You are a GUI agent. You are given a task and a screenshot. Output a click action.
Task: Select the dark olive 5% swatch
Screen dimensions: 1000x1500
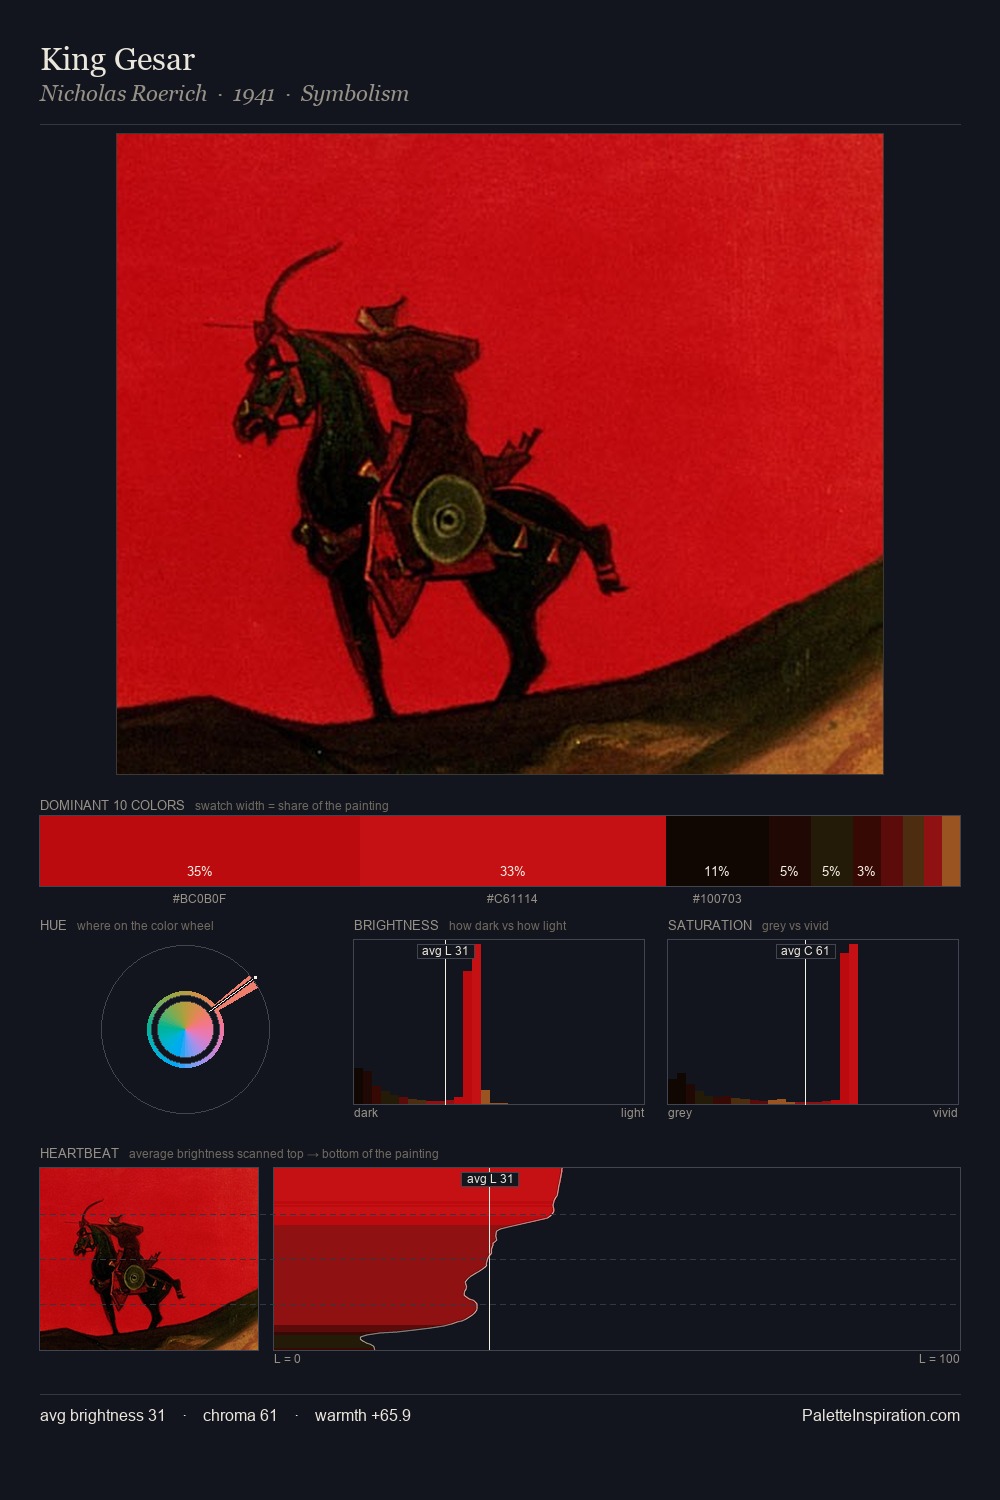[831, 851]
